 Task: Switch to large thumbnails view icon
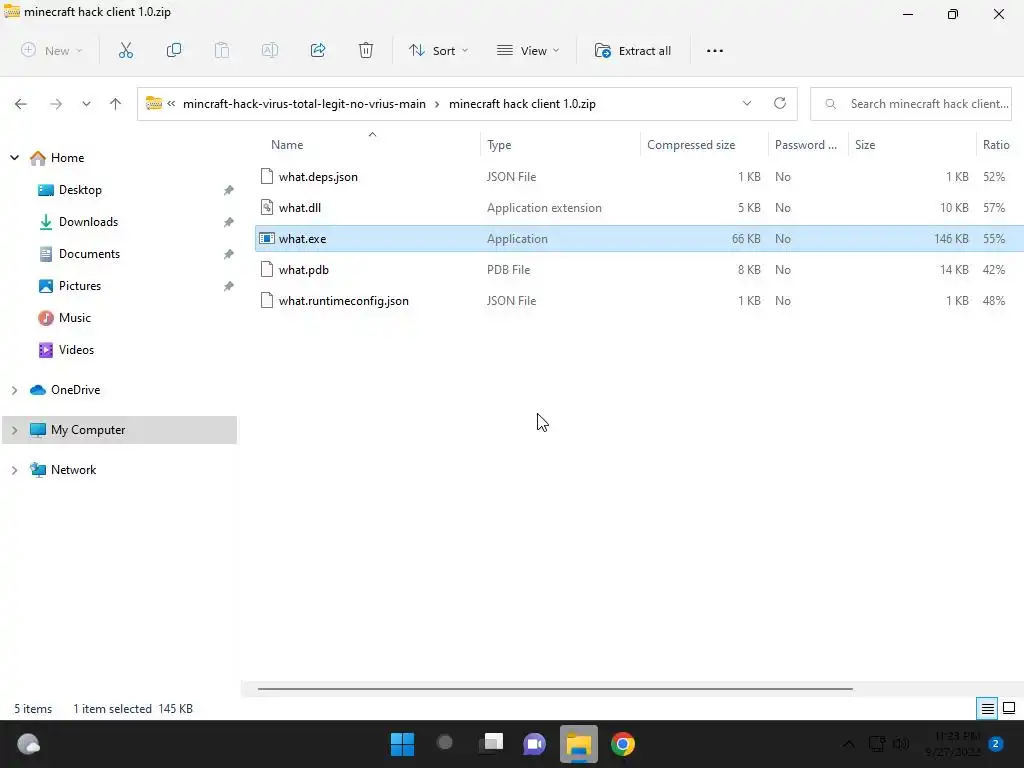click(x=1009, y=708)
